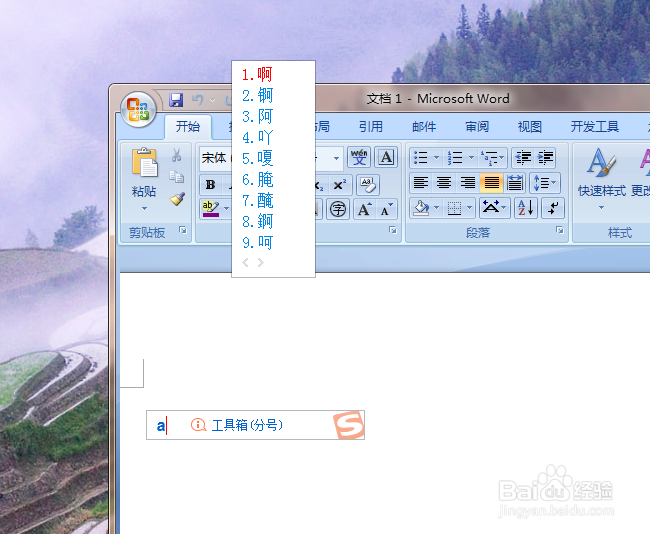Go to previous IME candidate page
Viewport: 650px width, 534px height.
click(245, 262)
